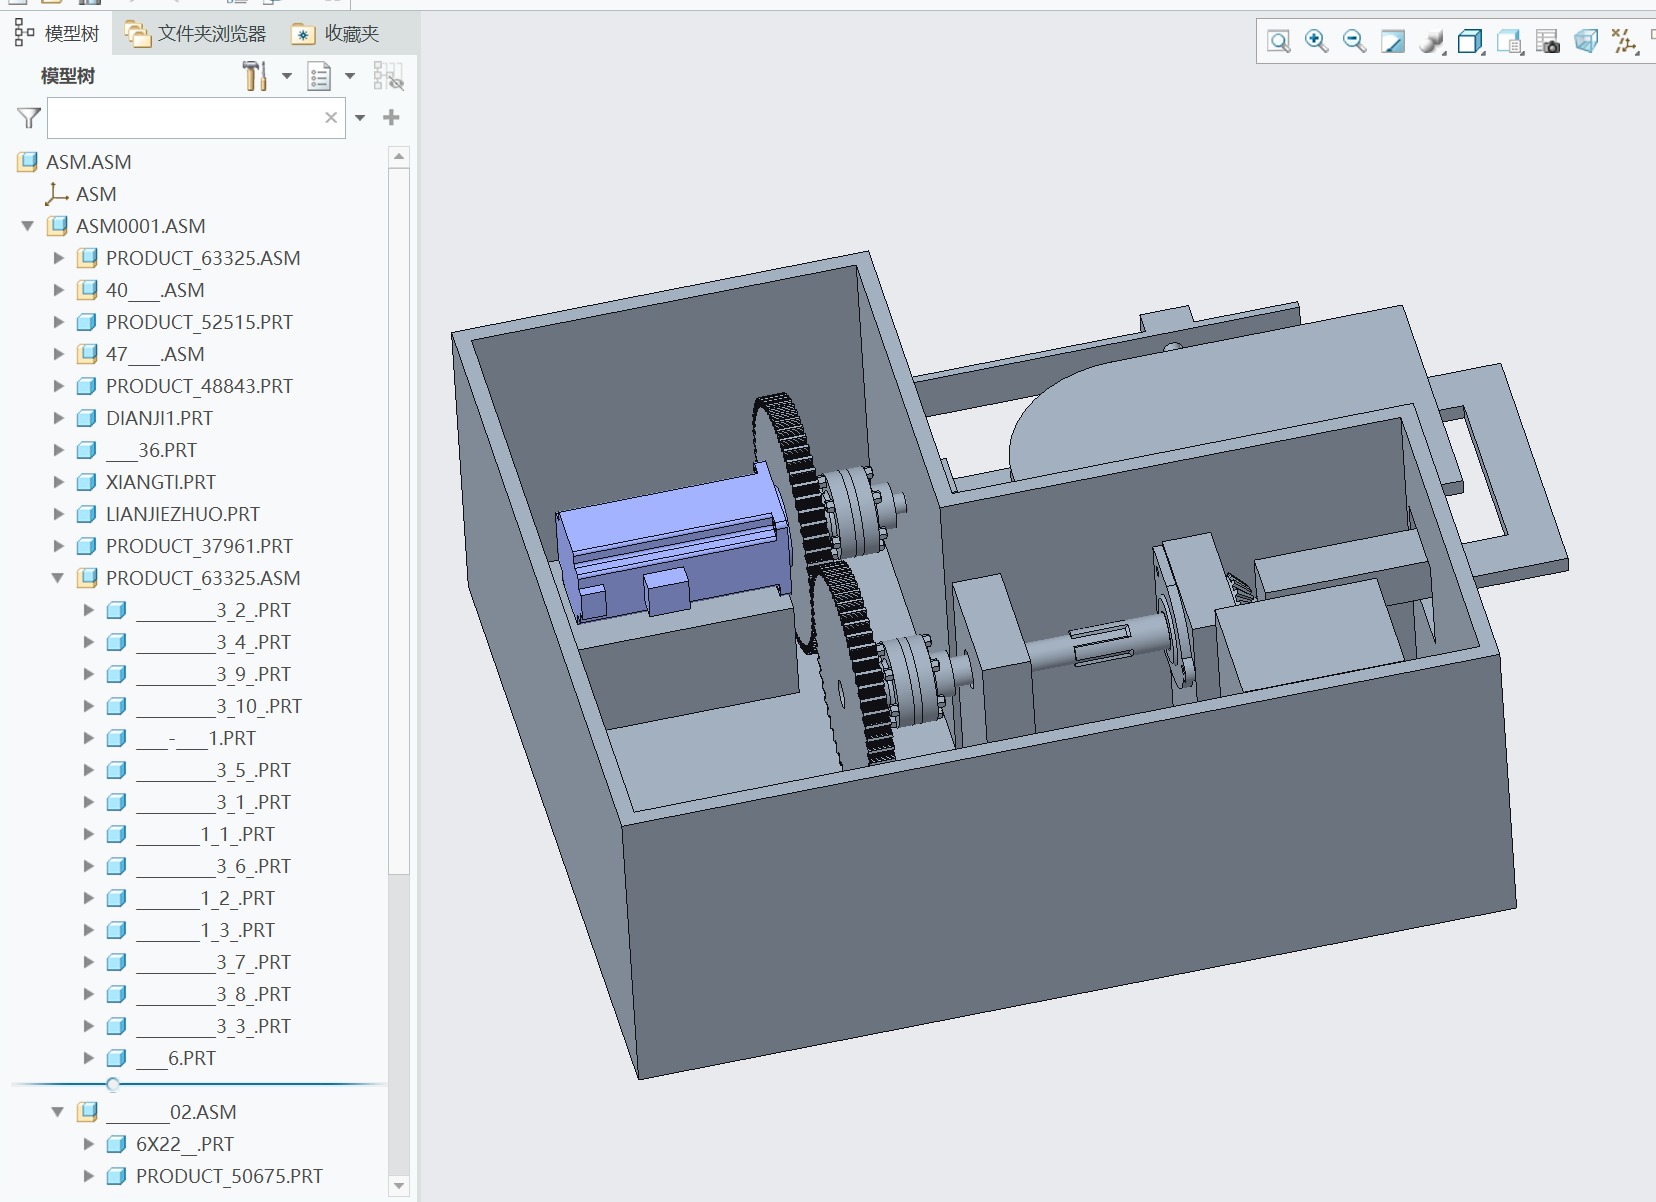Open the shaded display style icon
Image resolution: width=1656 pixels, height=1202 pixels.
tap(1431, 41)
